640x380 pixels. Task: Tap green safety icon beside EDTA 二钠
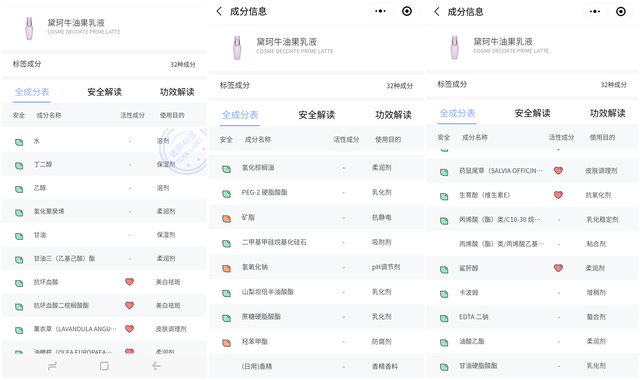coord(444,318)
